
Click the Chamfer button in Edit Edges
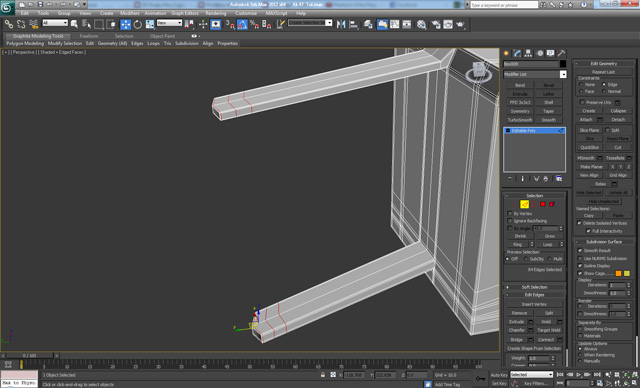click(x=517, y=330)
